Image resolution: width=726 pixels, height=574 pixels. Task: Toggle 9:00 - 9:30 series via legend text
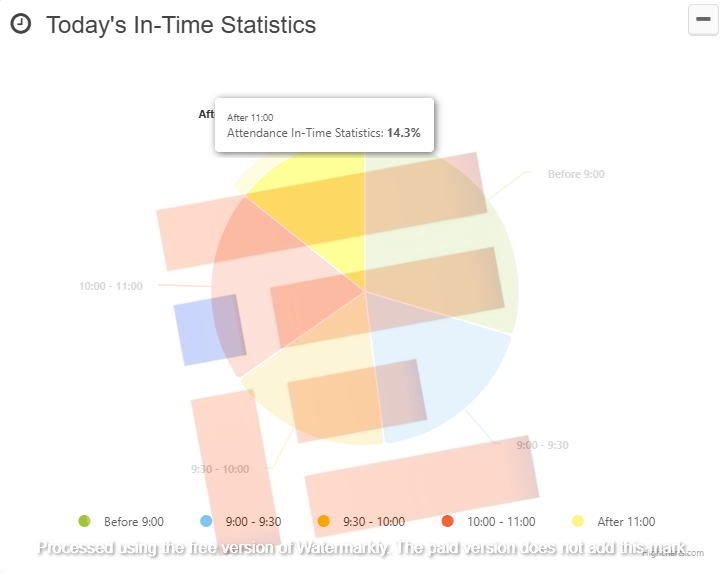[253, 521]
